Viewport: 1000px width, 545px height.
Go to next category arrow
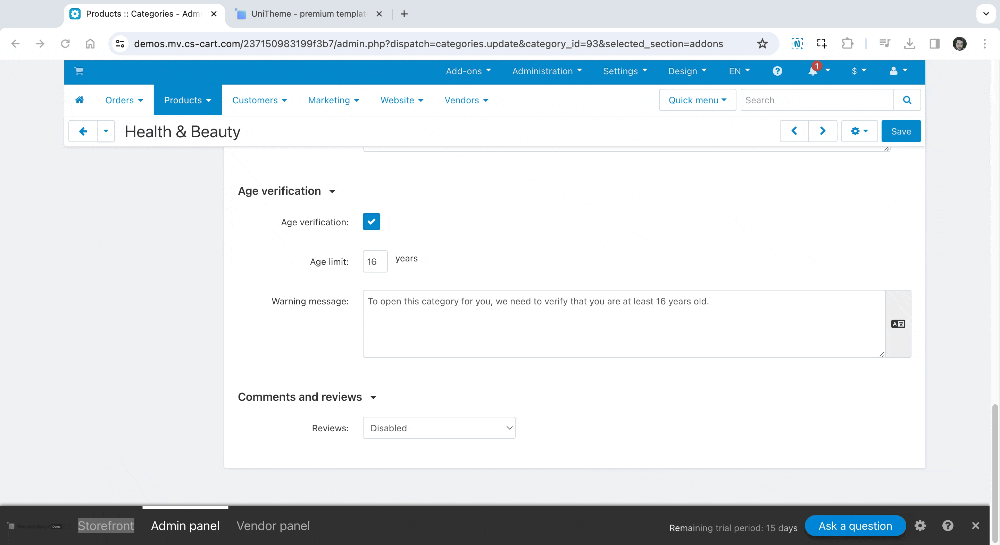tap(823, 131)
